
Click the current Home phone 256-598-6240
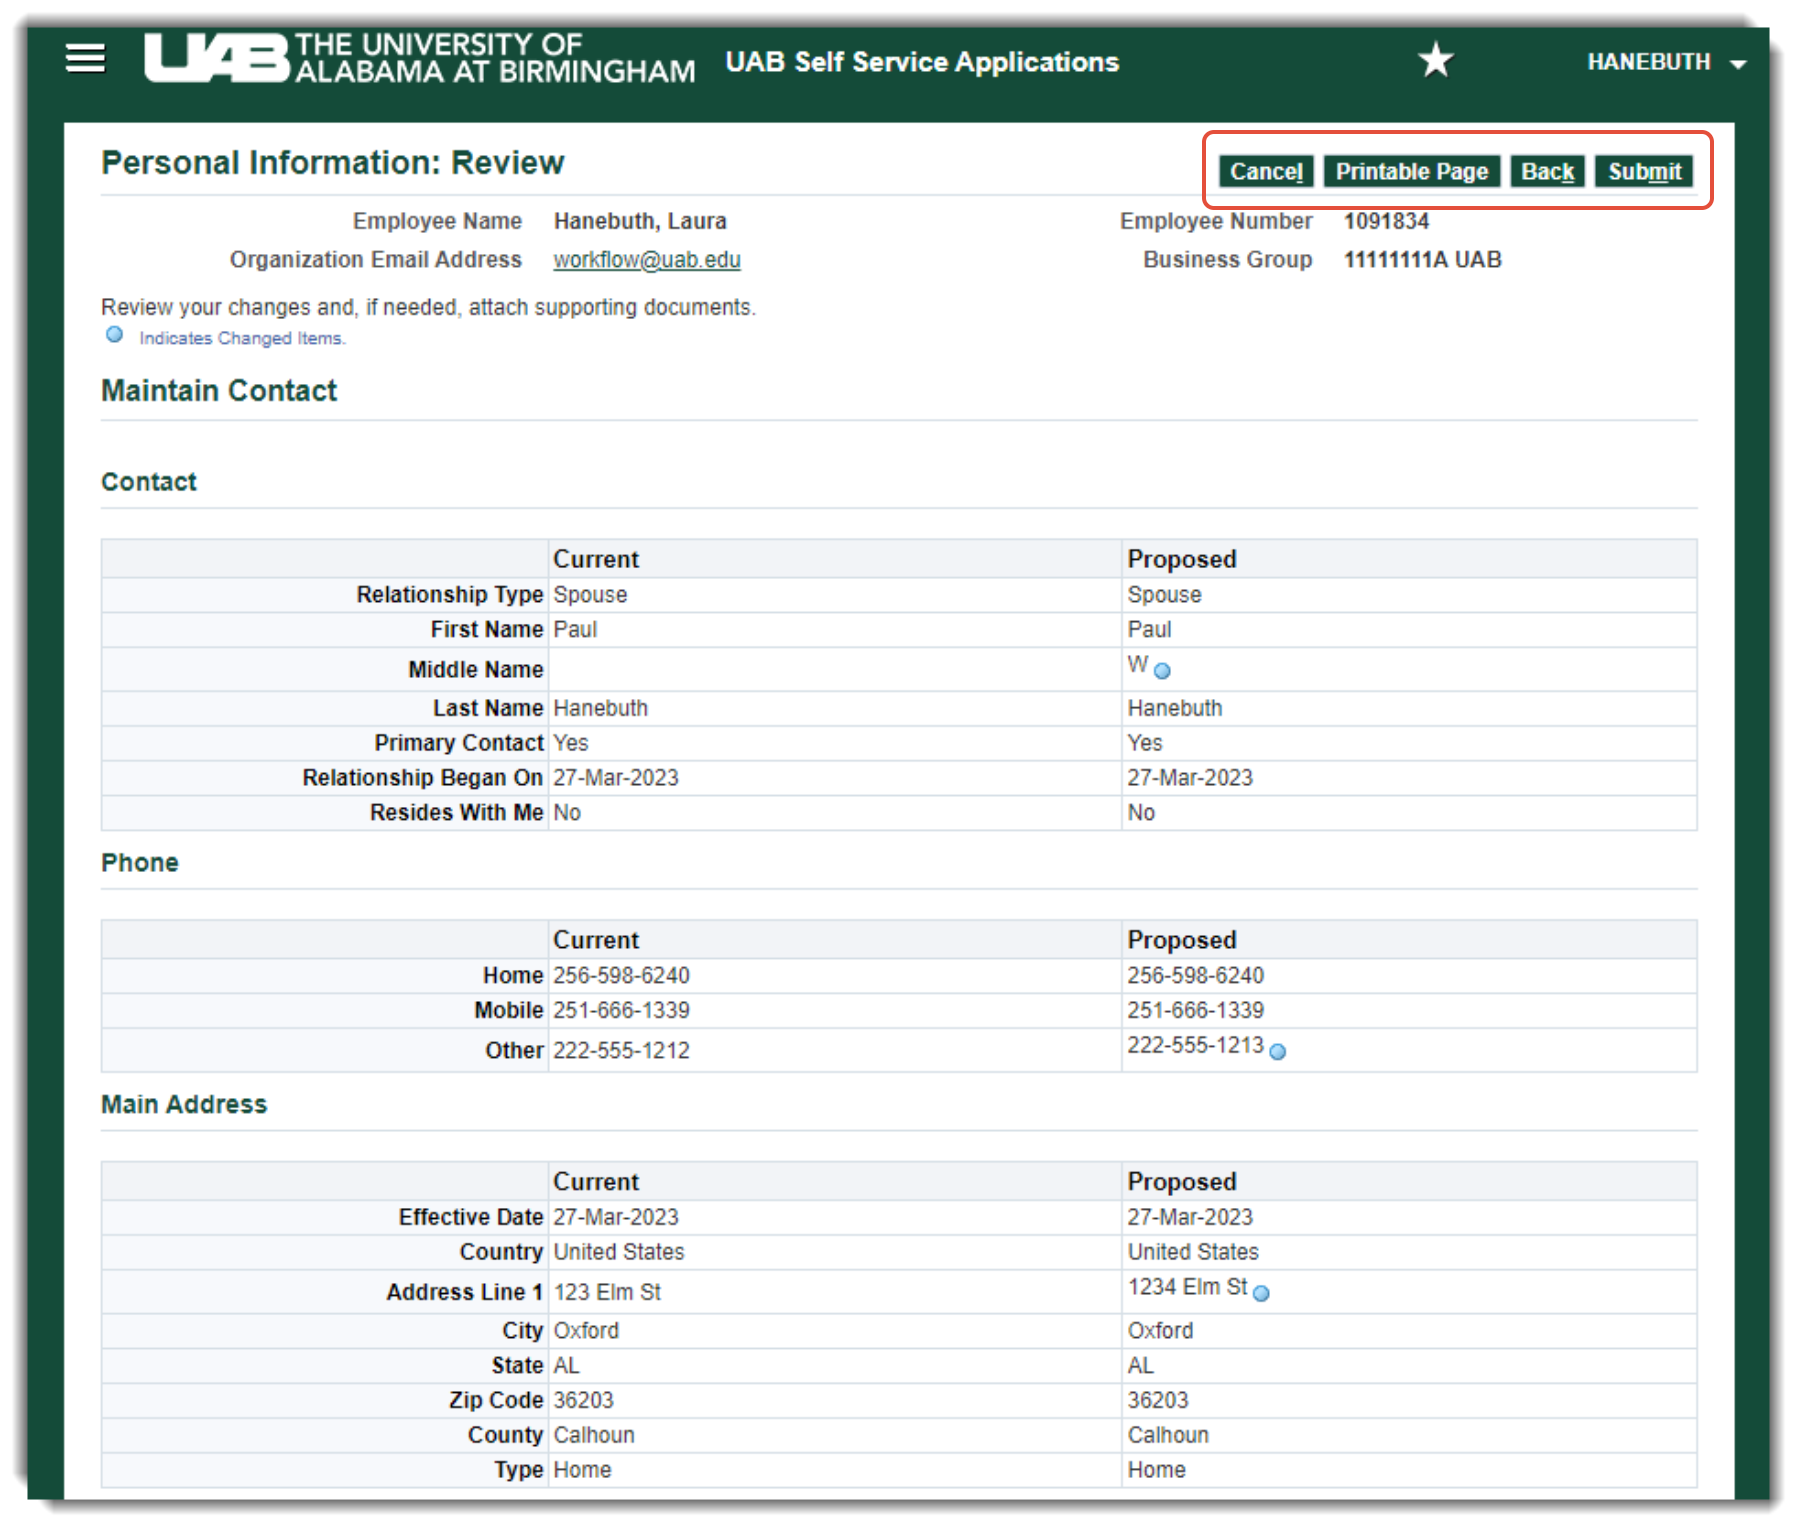pos(621,976)
